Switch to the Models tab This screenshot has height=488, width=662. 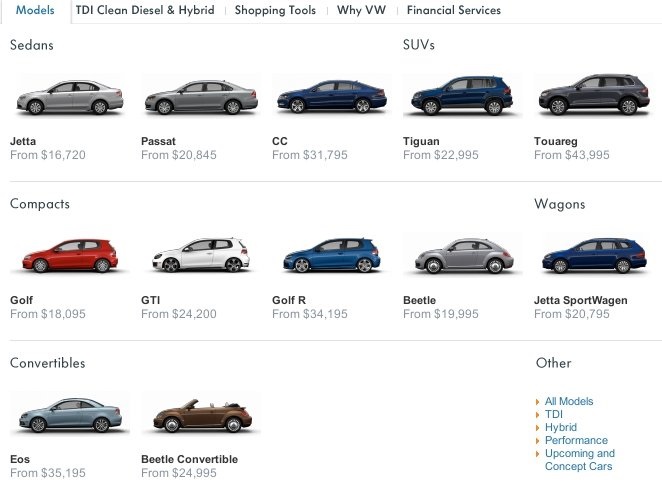click(35, 10)
